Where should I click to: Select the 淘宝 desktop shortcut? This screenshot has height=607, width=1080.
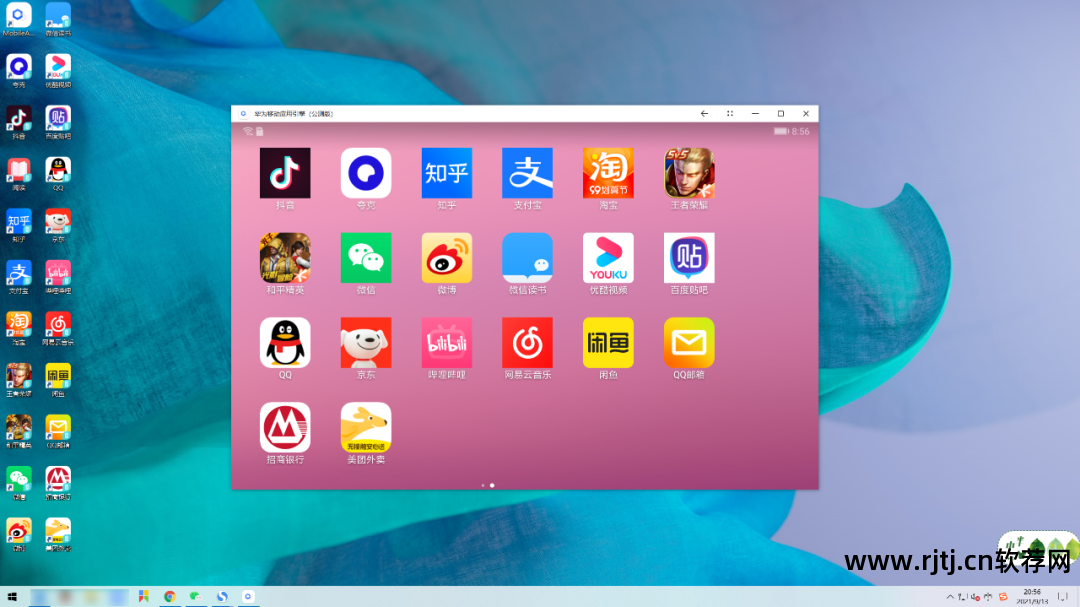point(19,329)
